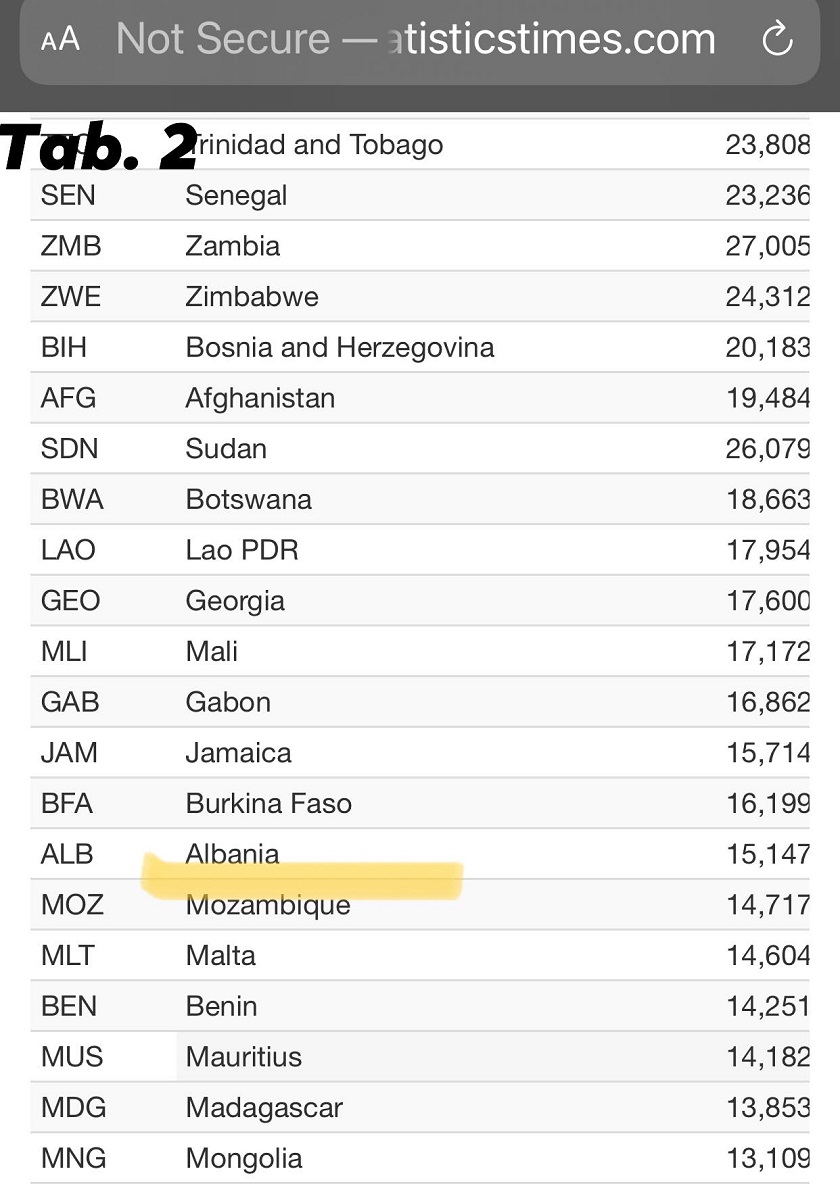Tap the reload page icon
This screenshot has width=840, height=1184.
pyautogui.click(x=777, y=39)
